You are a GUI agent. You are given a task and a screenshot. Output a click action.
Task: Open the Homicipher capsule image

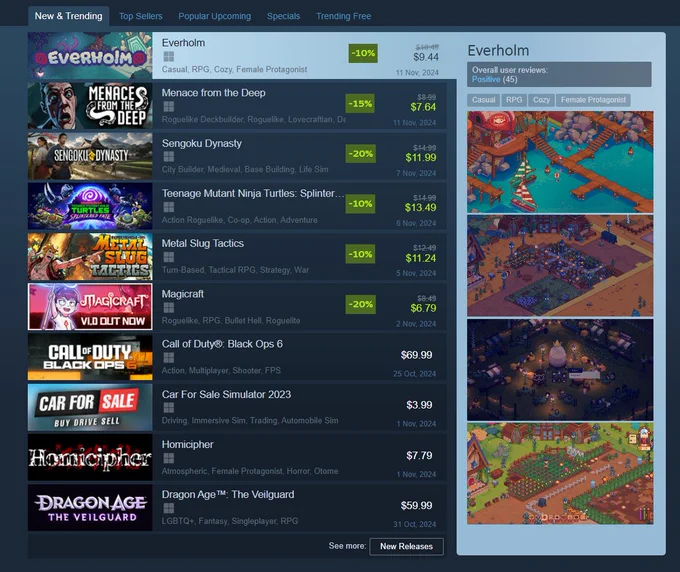[90, 457]
